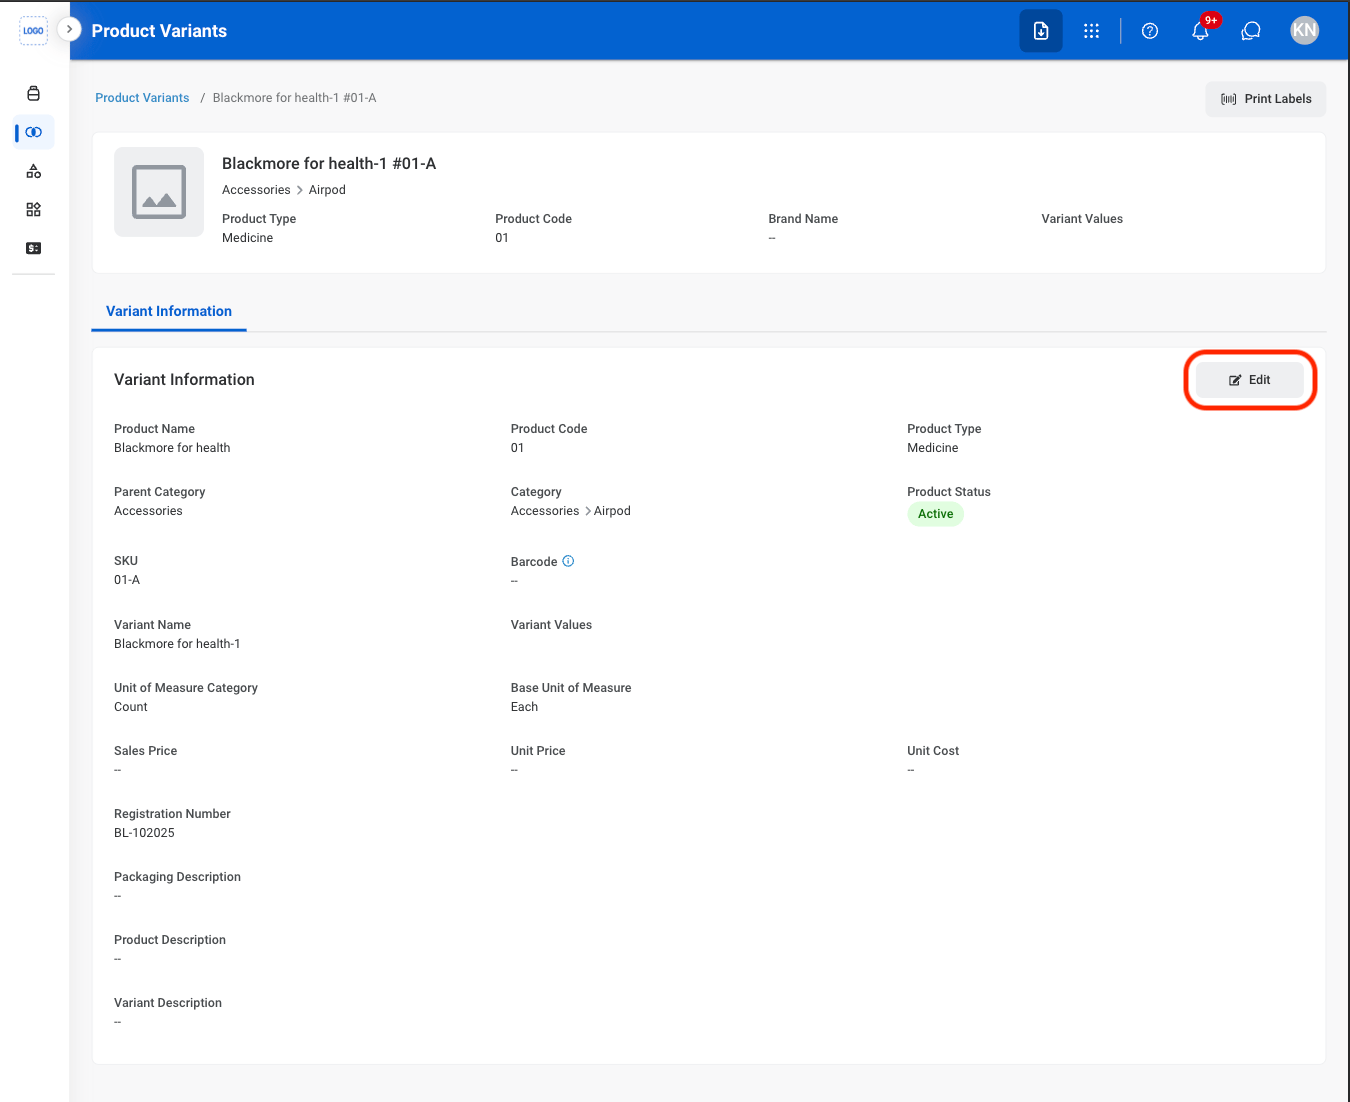This screenshot has width=1350, height=1102.
Task: Go to Product Variants breadcrumb link
Action: (x=142, y=98)
